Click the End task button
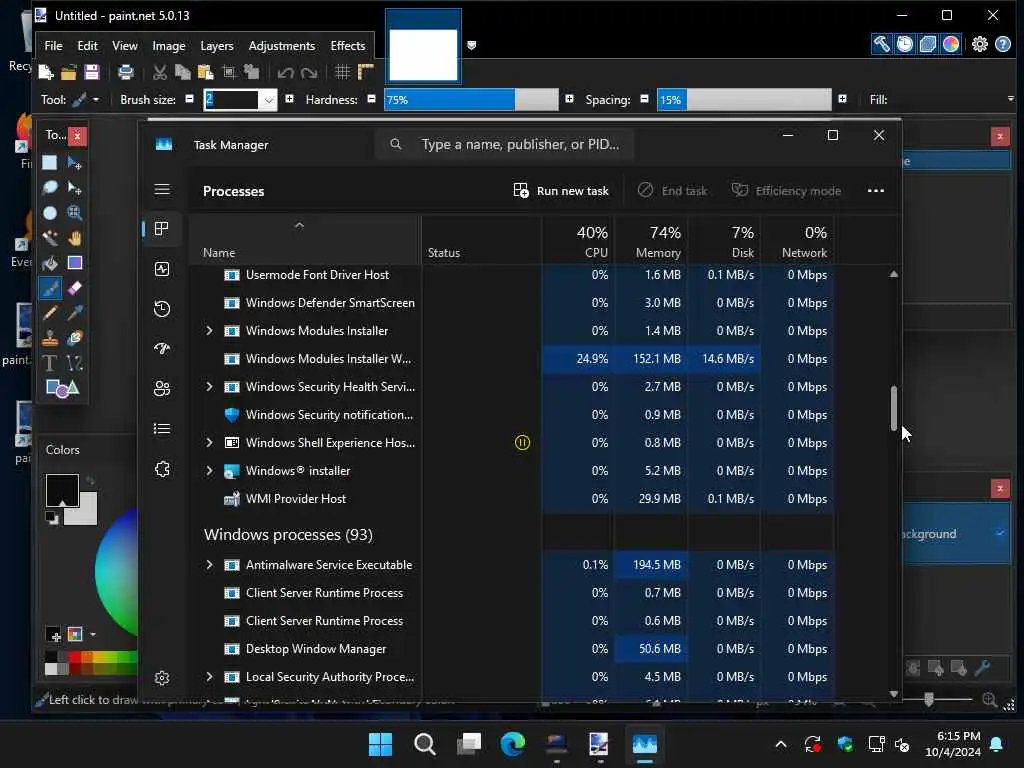Image resolution: width=1024 pixels, height=768 pixels. [672, 191]
